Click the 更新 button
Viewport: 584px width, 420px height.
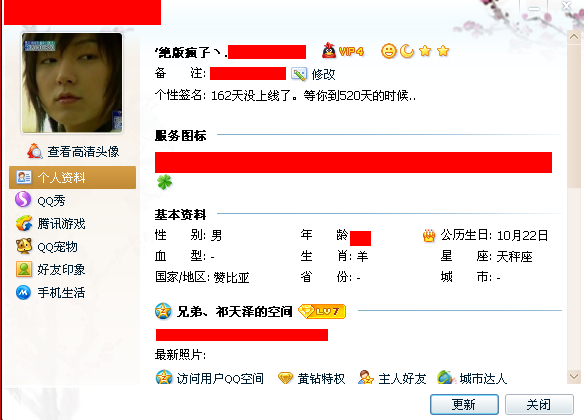coord(464,404)
